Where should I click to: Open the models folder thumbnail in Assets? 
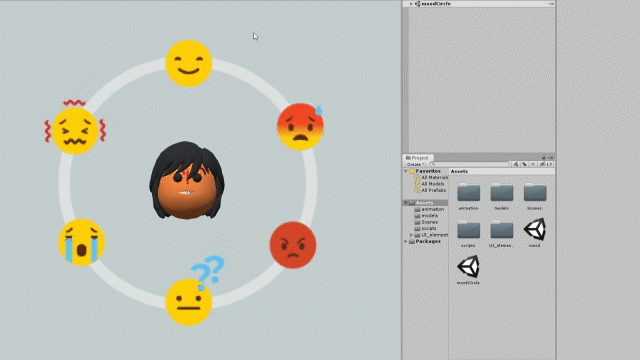click(502, 192)
